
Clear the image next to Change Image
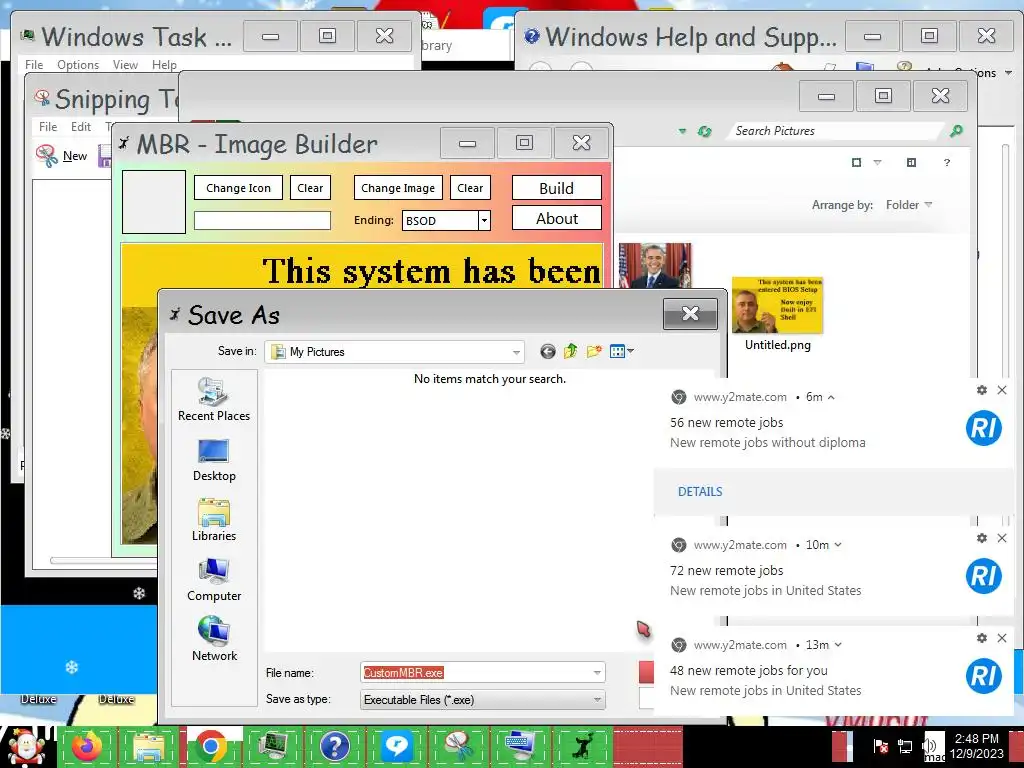point(470,188)
